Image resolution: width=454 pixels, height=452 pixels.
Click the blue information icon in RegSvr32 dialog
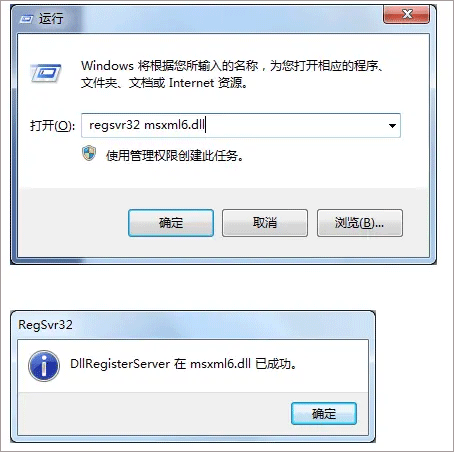click(44, 366)
